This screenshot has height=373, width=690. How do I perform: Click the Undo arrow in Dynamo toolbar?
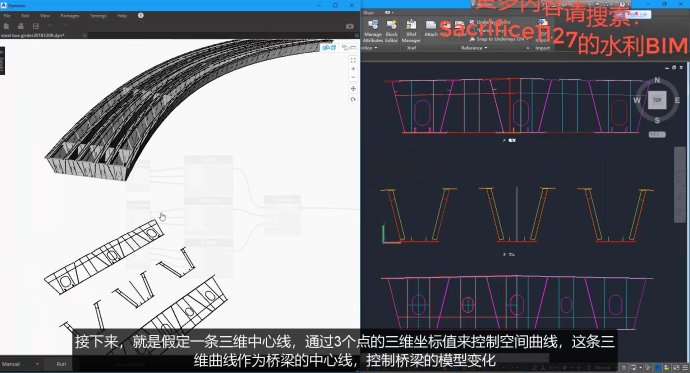click(50, 26)
